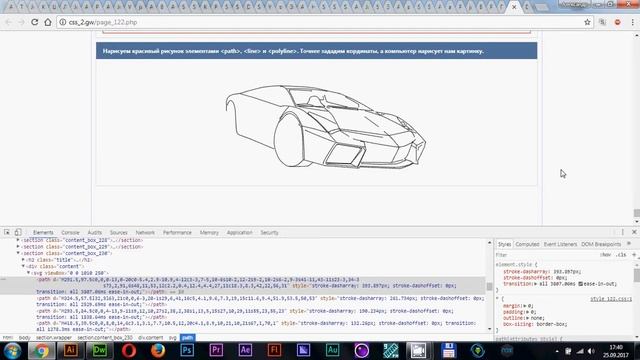Switch to the Elements tab

pos(43,232)
